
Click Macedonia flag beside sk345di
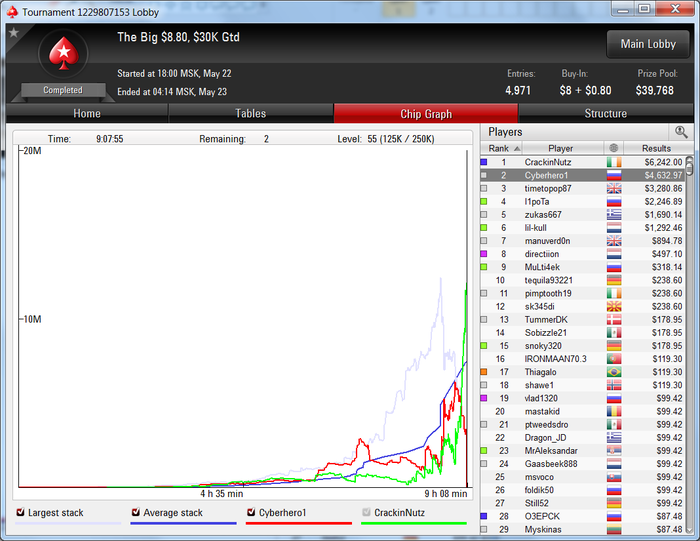pyautogui.click(x=614, y=307)
